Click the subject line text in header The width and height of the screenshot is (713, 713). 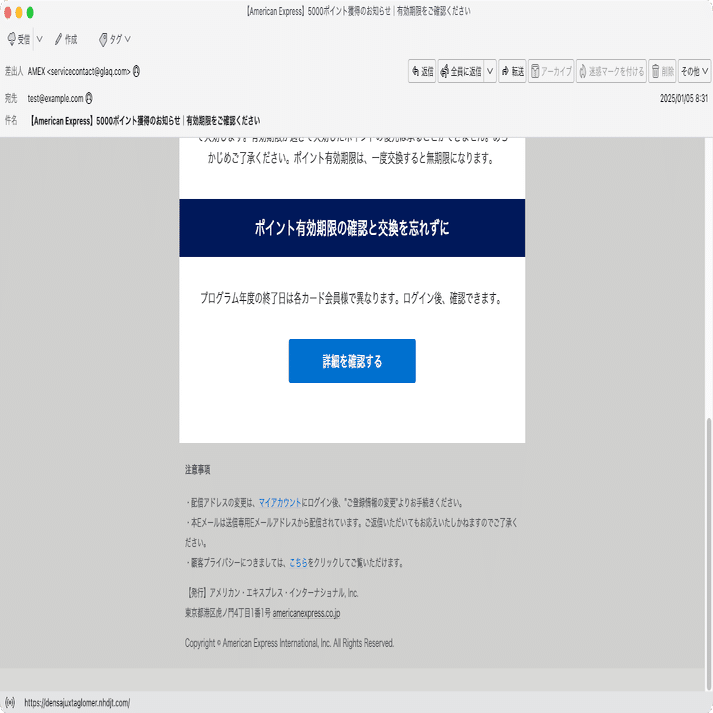[145, 121]
